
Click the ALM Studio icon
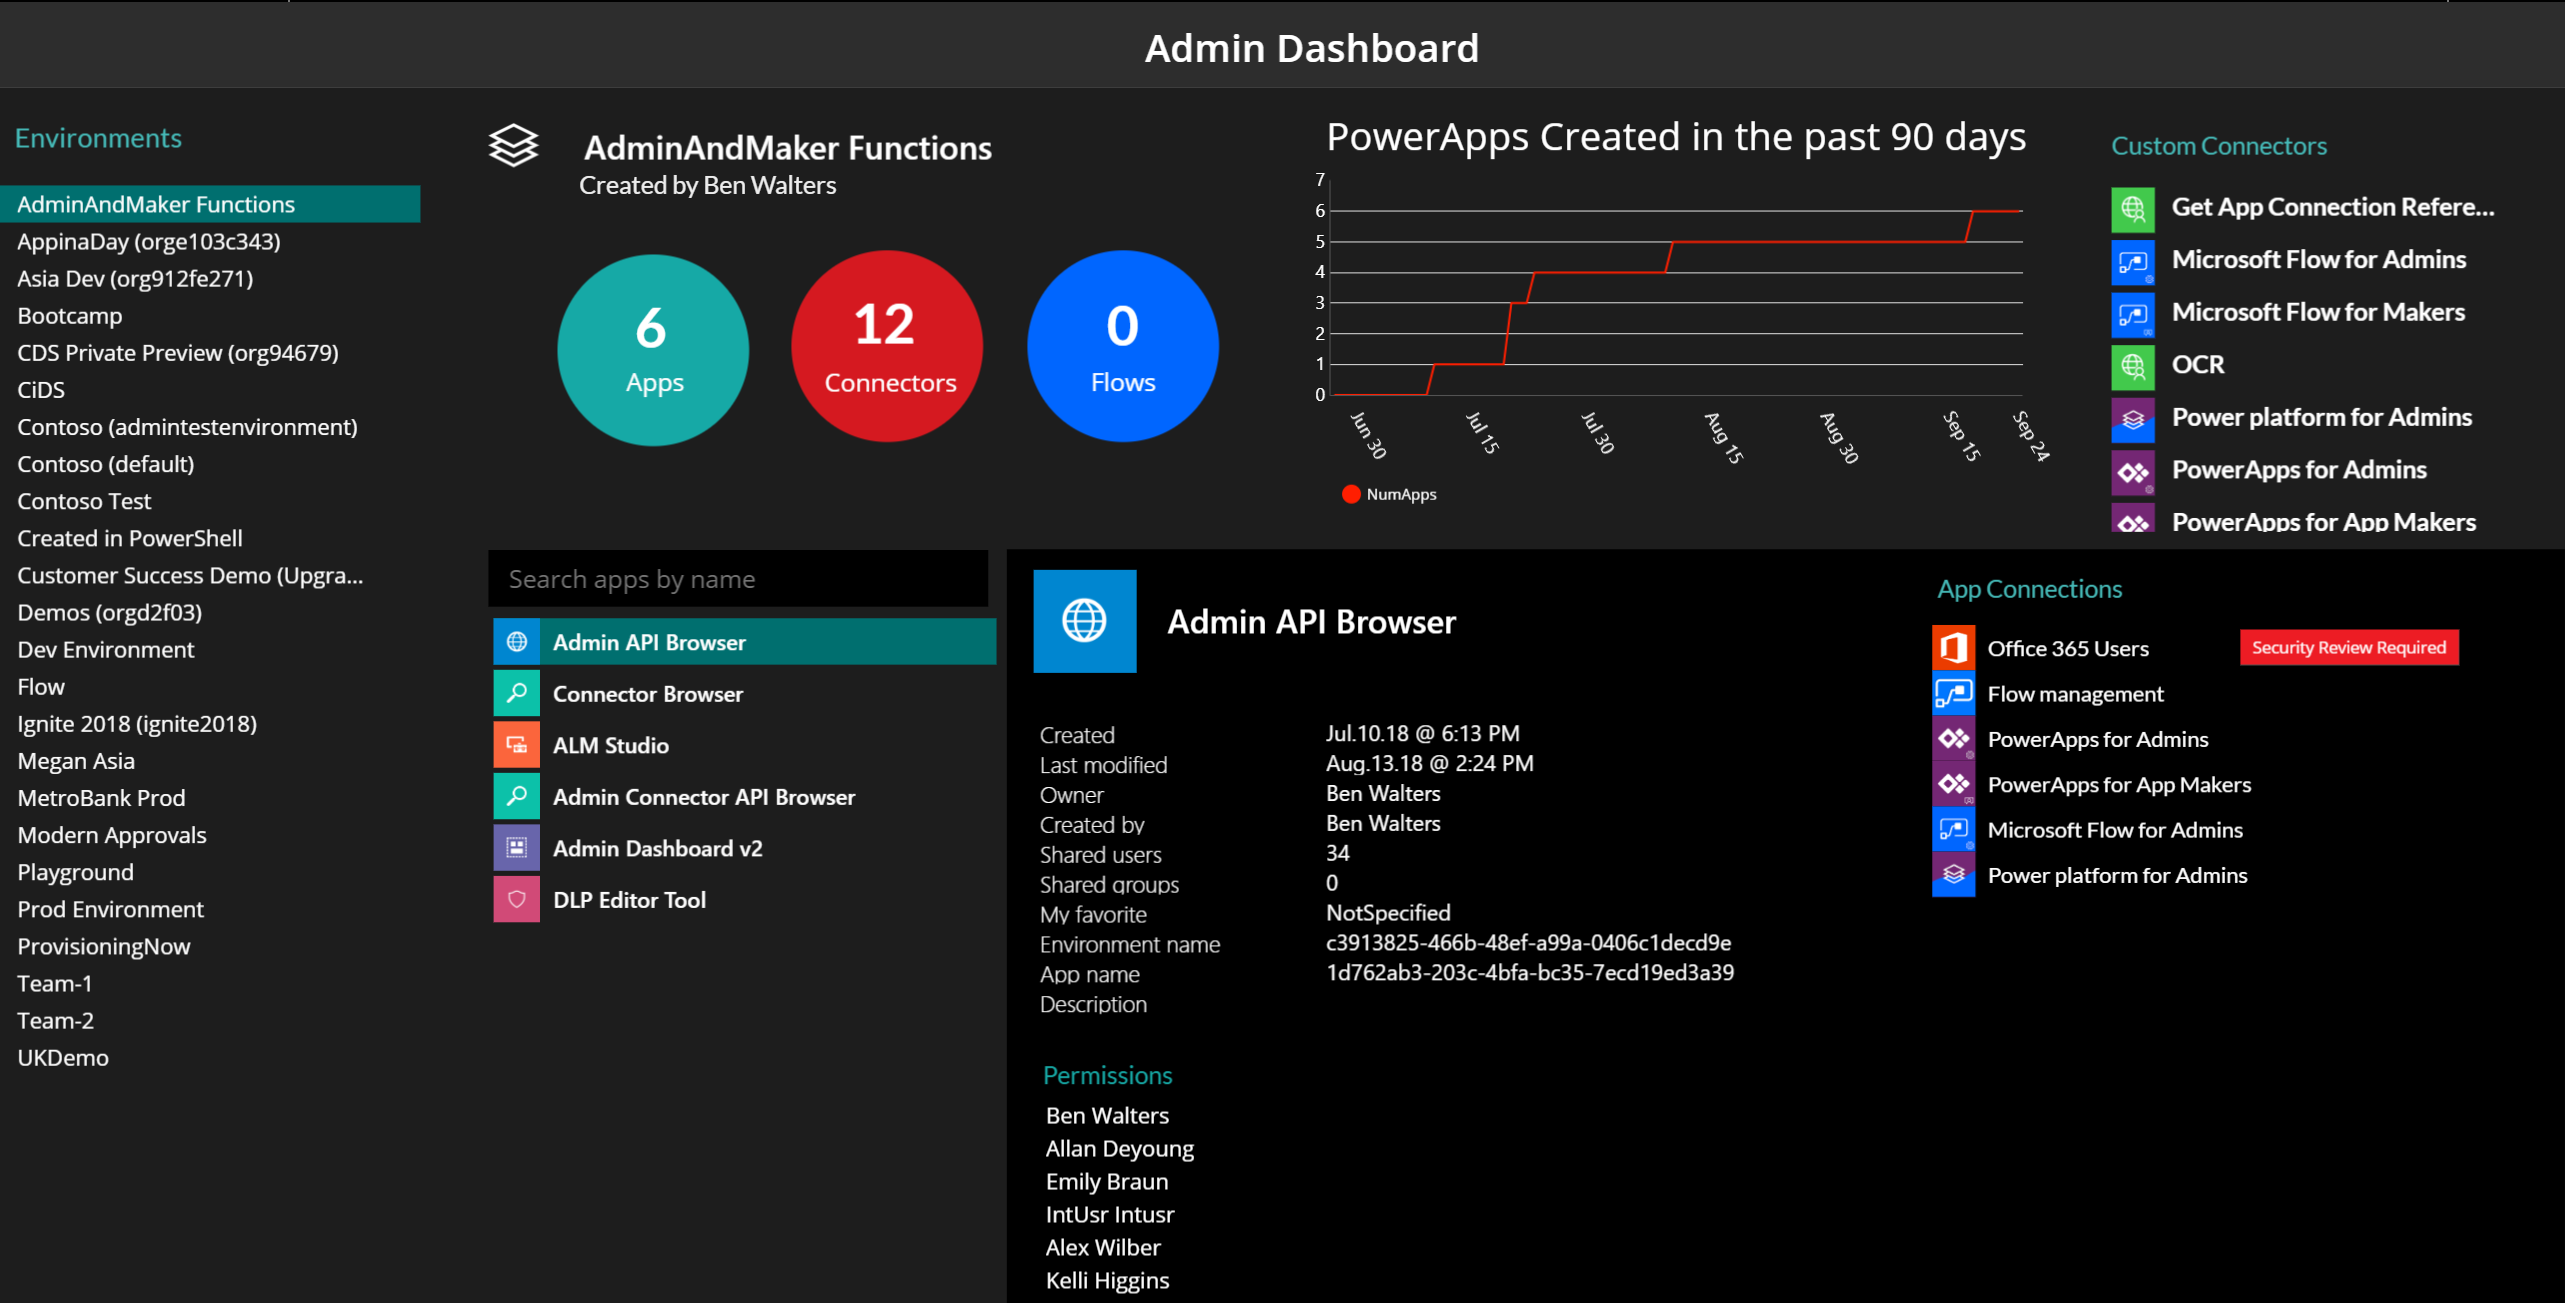516,744
